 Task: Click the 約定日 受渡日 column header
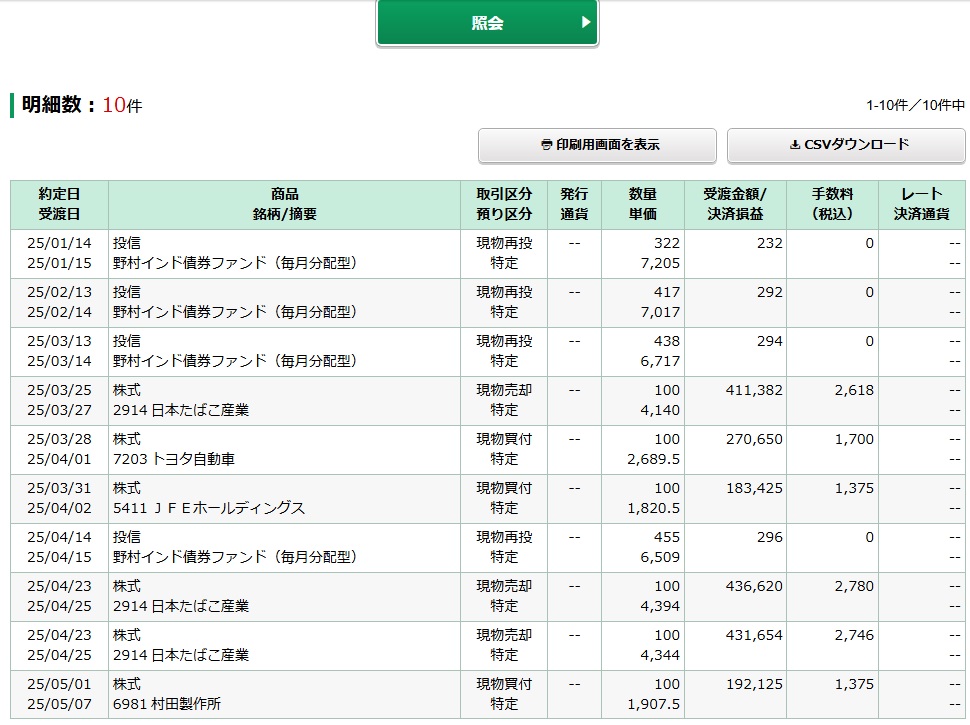(x=59, y=204)
